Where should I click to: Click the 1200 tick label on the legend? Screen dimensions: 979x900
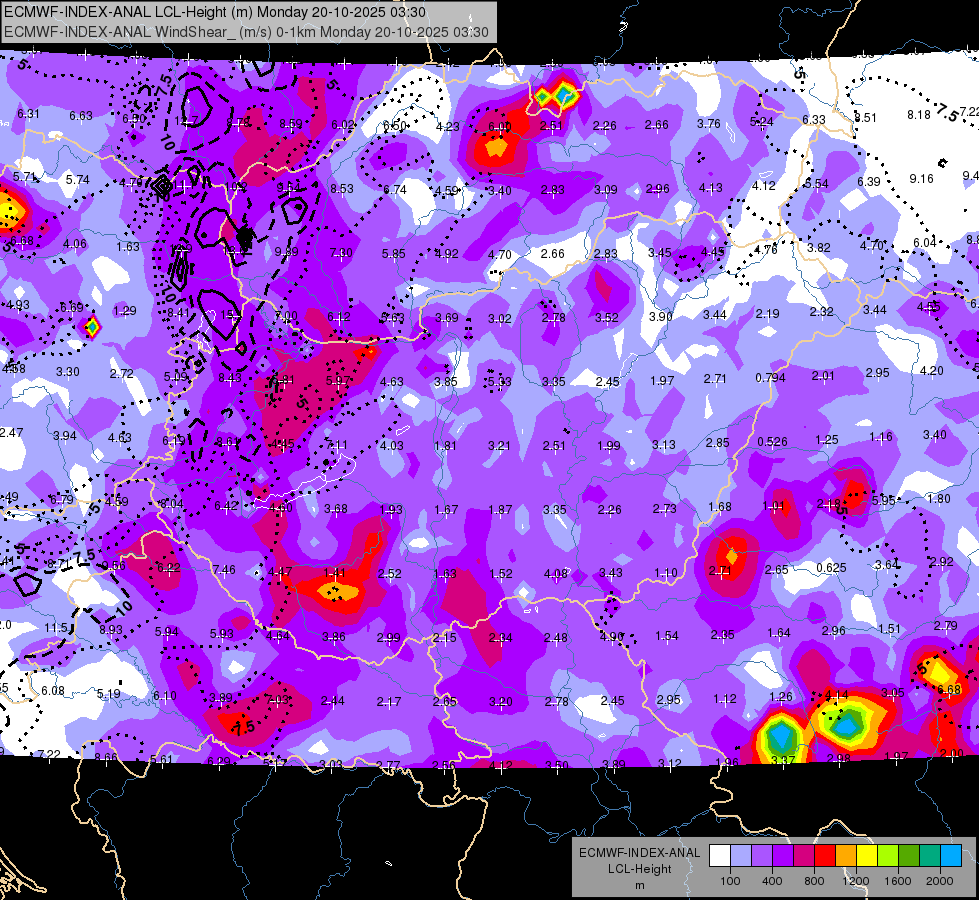[x=855, y=881]
